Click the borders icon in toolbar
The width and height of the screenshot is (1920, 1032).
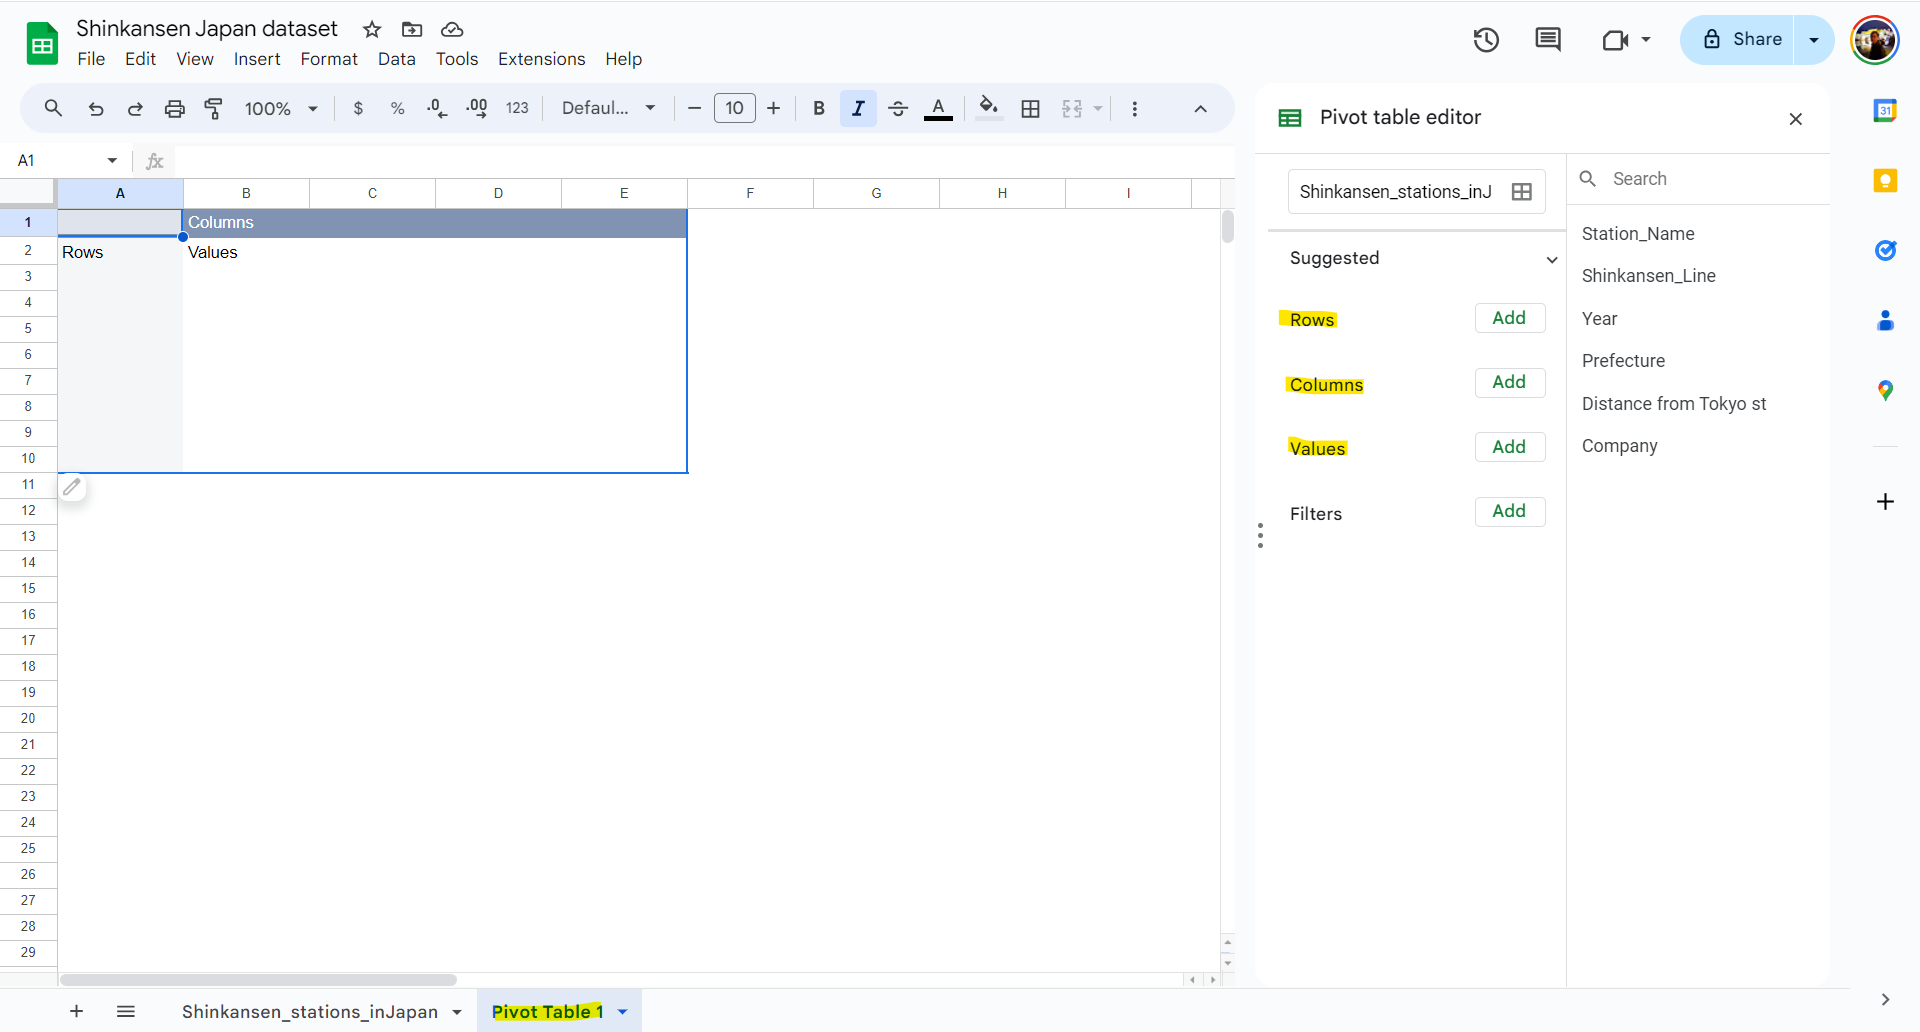[1030, 108]
